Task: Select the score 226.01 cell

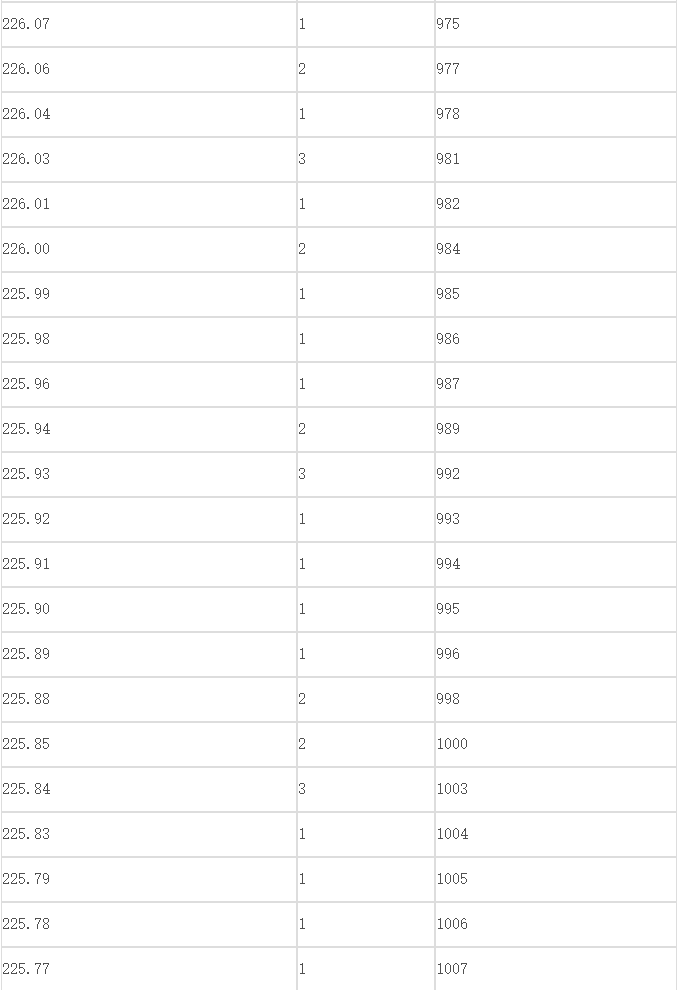Action: pyautogui.click(x=149, y=204)
